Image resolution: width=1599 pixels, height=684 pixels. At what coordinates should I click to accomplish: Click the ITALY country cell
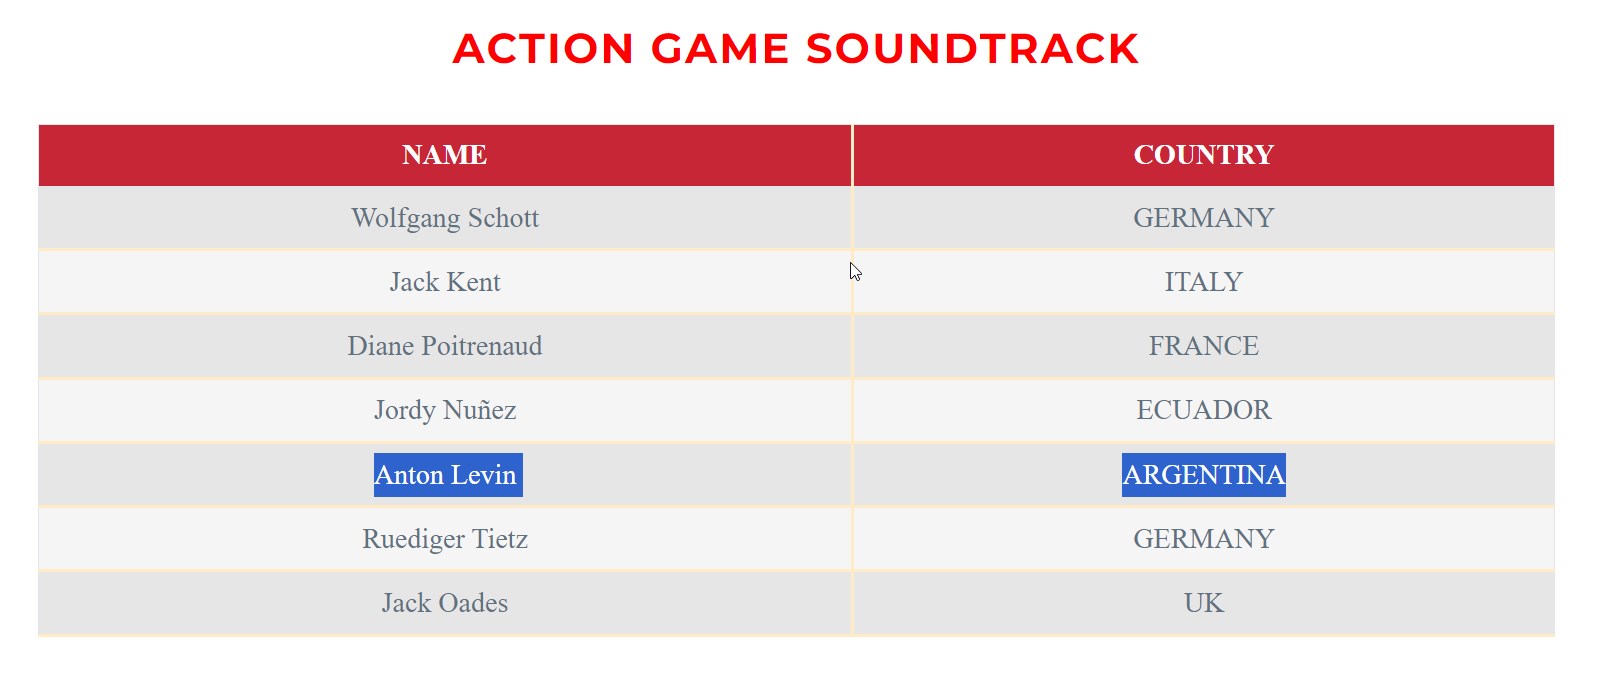[1203, 282]
